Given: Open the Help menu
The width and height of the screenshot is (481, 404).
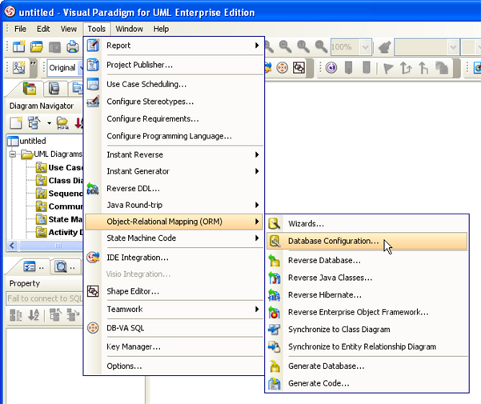Looking at the screenshot, I should tap(161, 29).
